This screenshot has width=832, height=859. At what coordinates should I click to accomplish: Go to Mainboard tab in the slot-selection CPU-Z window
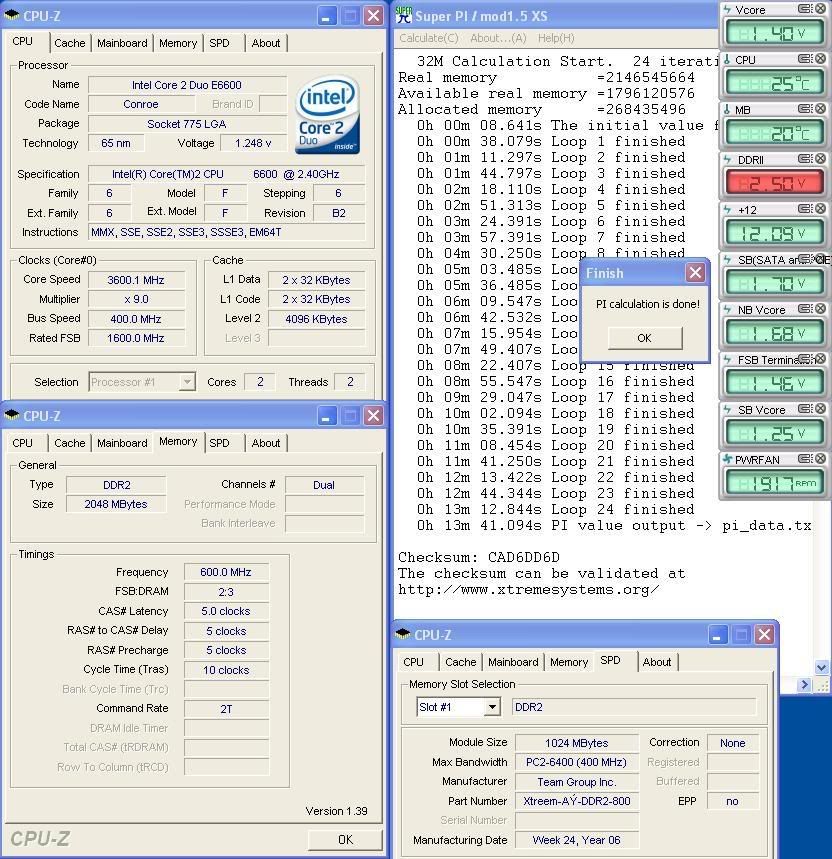click(x=513, y=662)
